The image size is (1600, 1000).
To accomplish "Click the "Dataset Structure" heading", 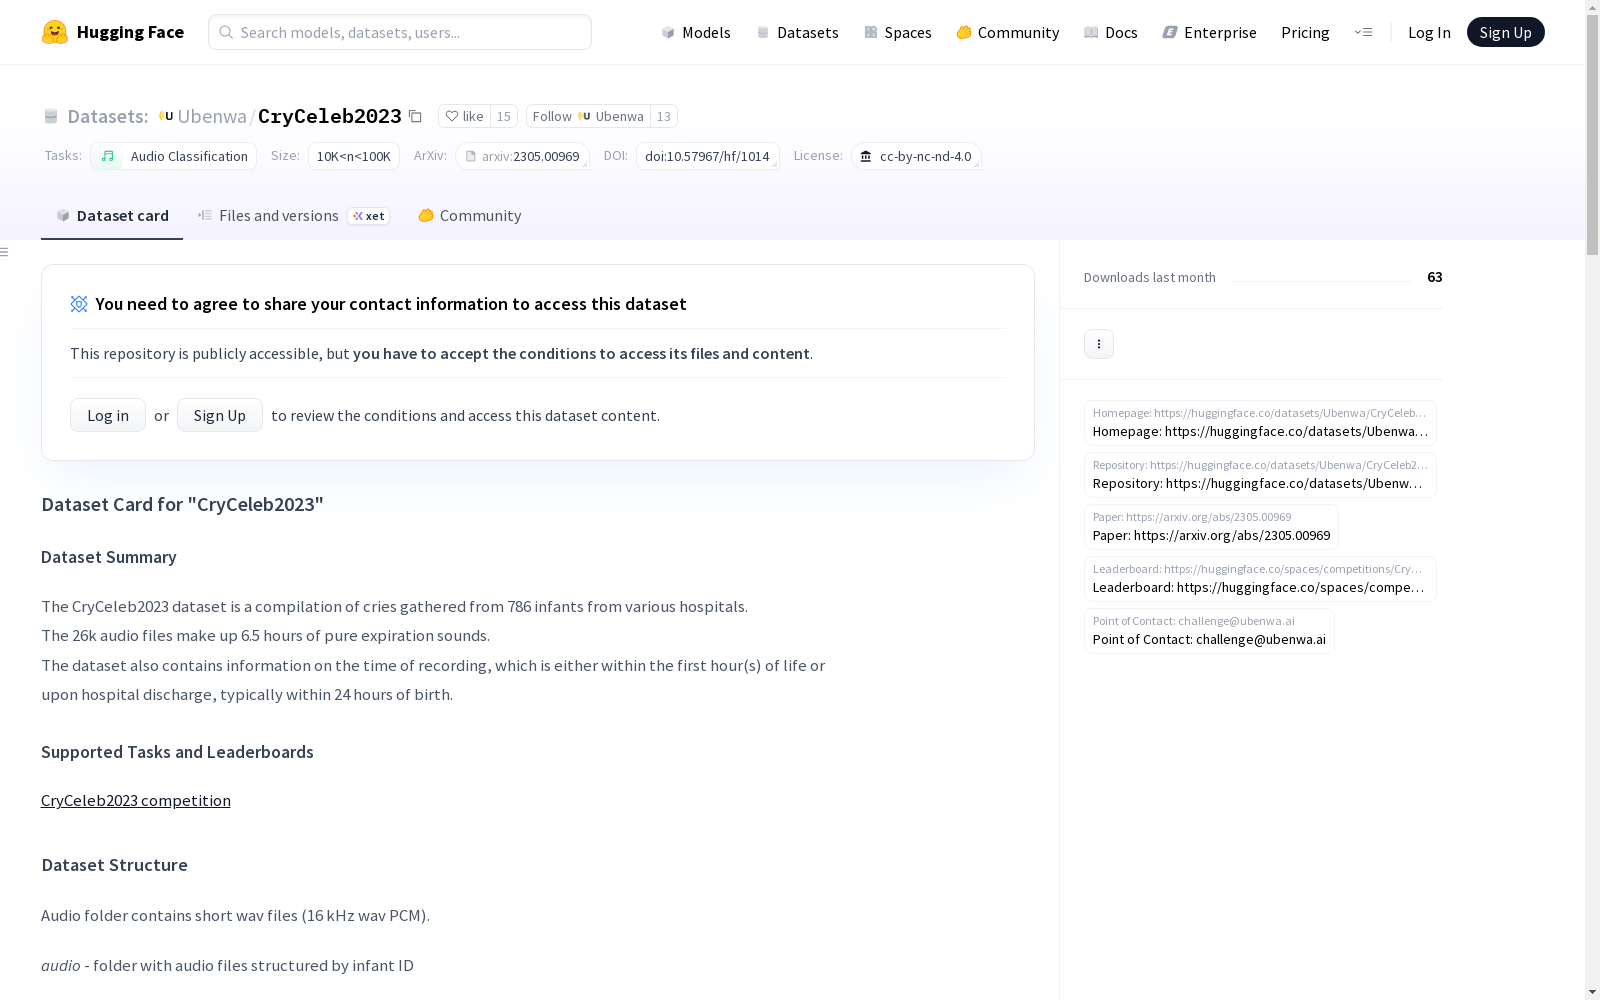I will tap(114, 865).
